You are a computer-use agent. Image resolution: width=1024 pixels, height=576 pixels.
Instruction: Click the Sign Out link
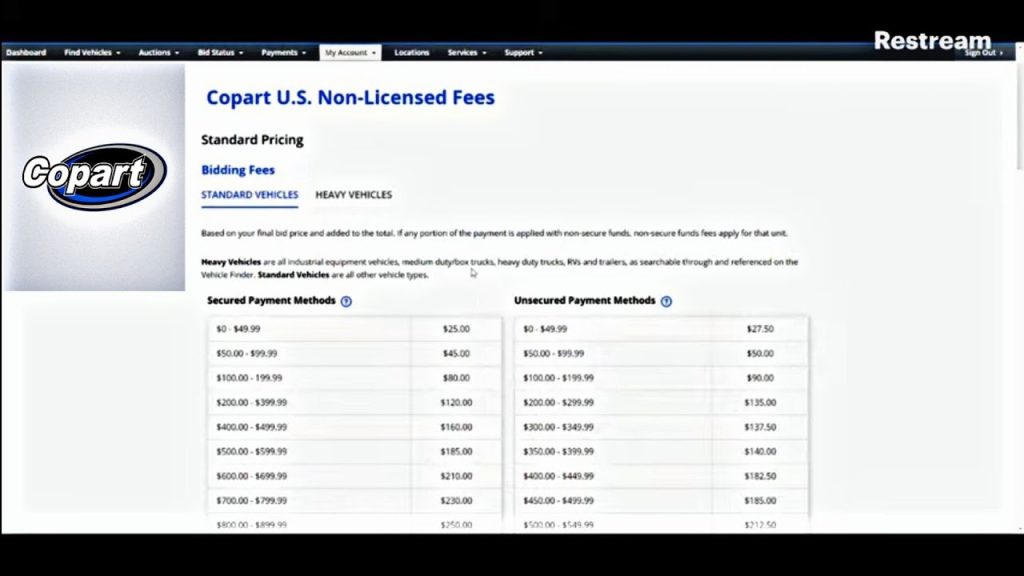tap(983, 53)
